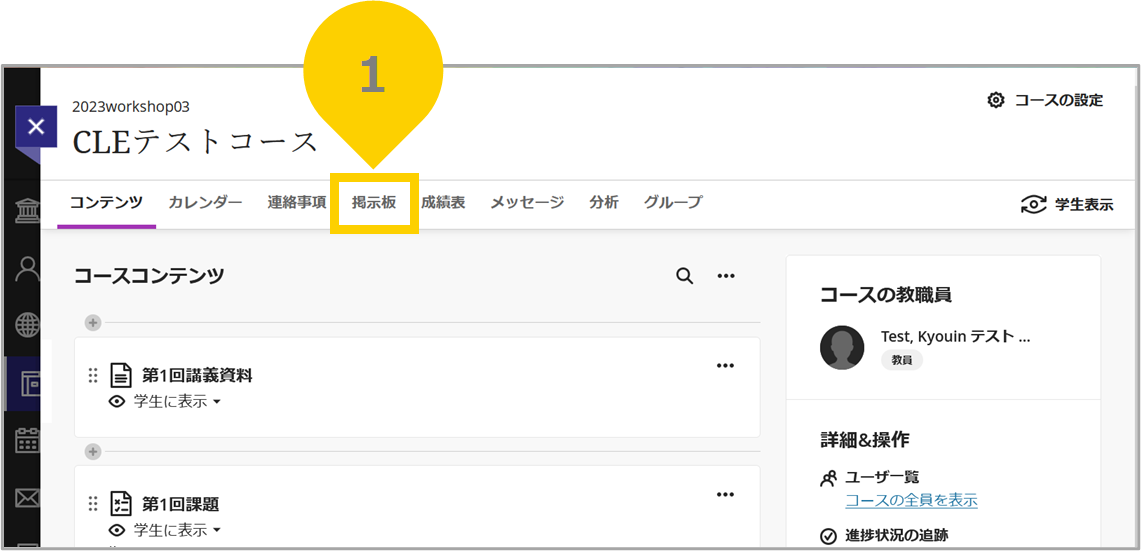Image resolution: width=1141 pixels, height=551 pixels.
Task: Click 詳細&操作 heading
Action: [864, 440]
